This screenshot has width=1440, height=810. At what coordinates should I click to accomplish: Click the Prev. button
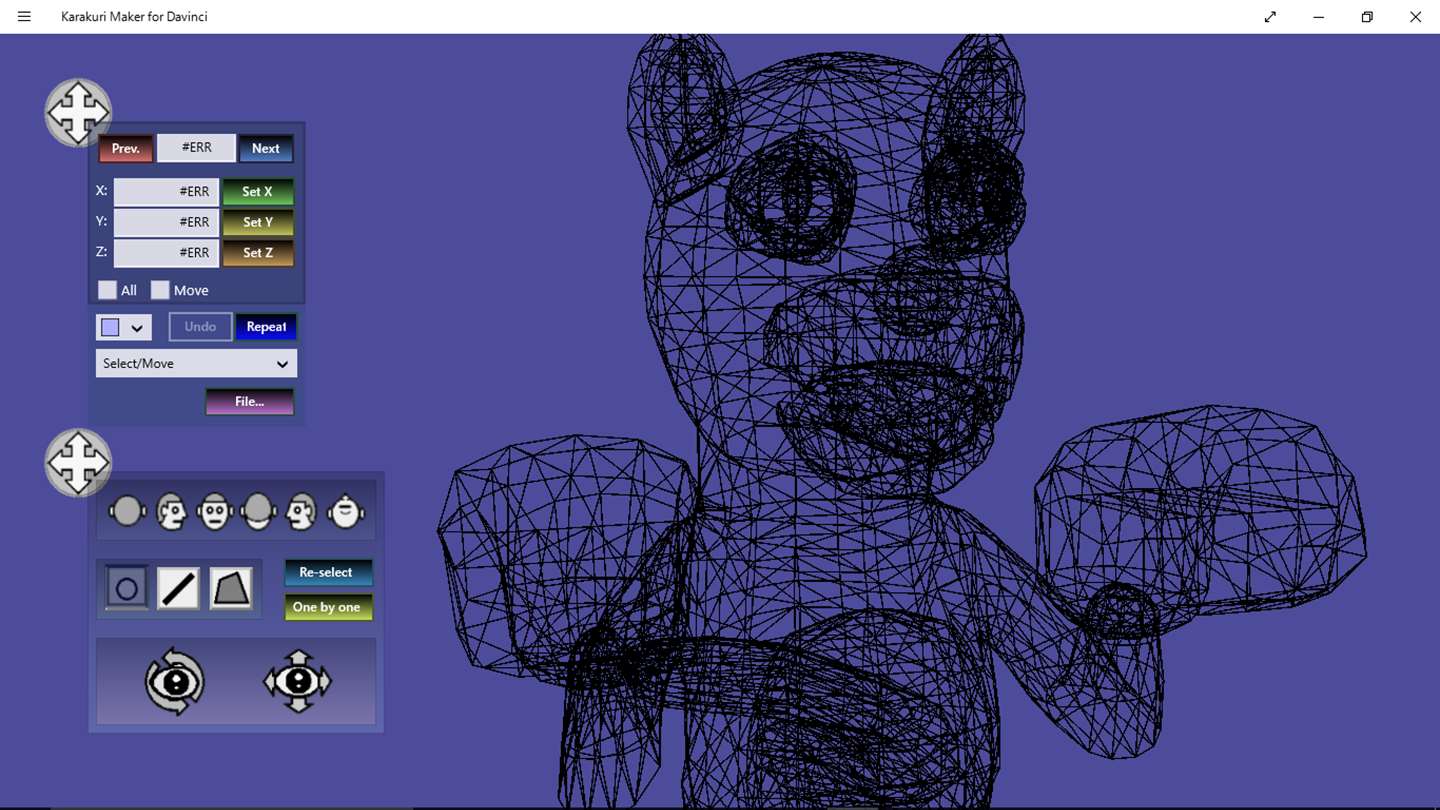coord(126,148)
